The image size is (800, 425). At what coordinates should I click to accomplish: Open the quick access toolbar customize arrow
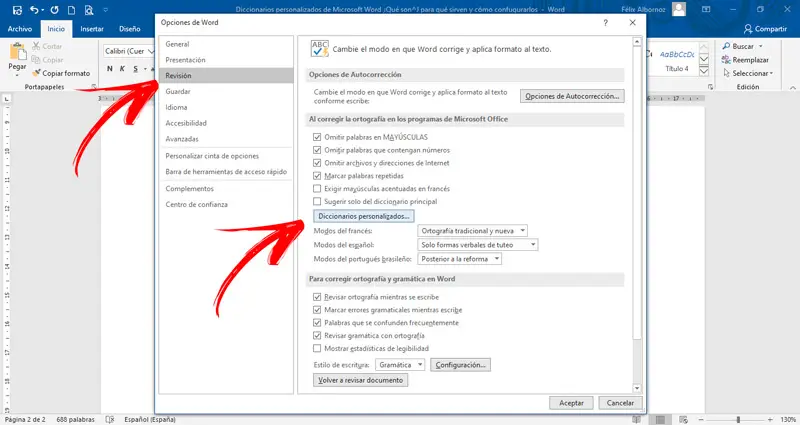click(x=106, y=10)
